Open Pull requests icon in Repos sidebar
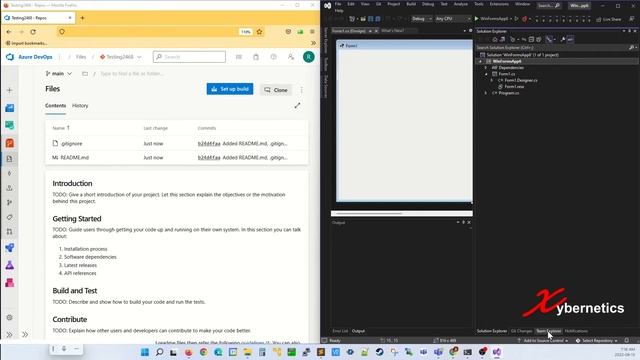Screen dimensions: 640x360 tap(10, 231)
